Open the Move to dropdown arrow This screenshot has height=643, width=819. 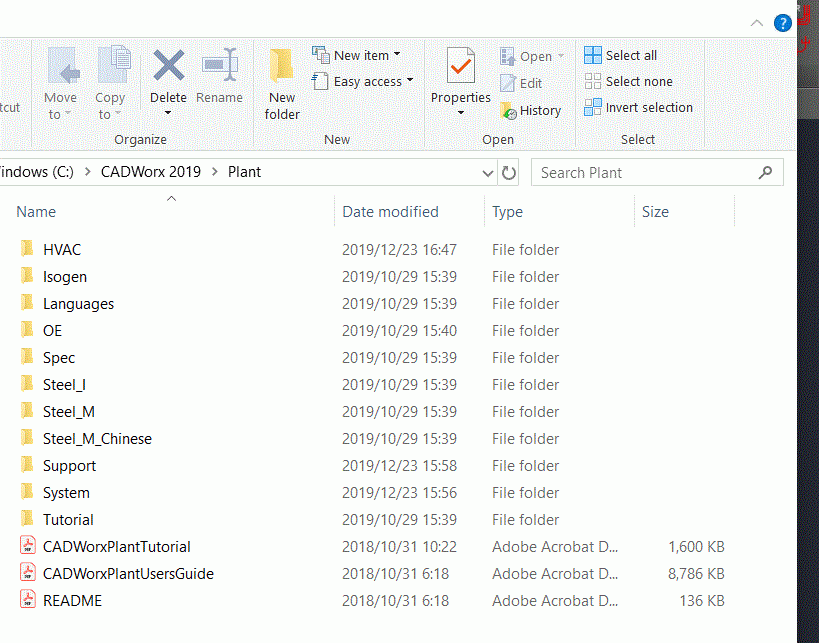(68, 113)
